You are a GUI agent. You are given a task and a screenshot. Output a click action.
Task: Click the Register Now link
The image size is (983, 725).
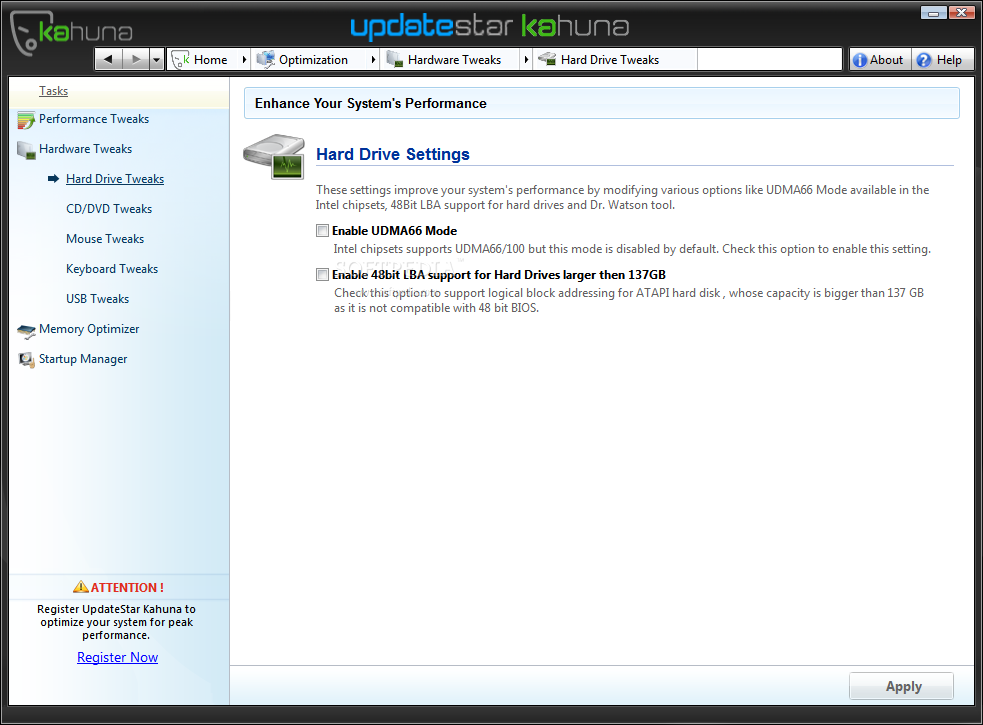pos(117,657)
